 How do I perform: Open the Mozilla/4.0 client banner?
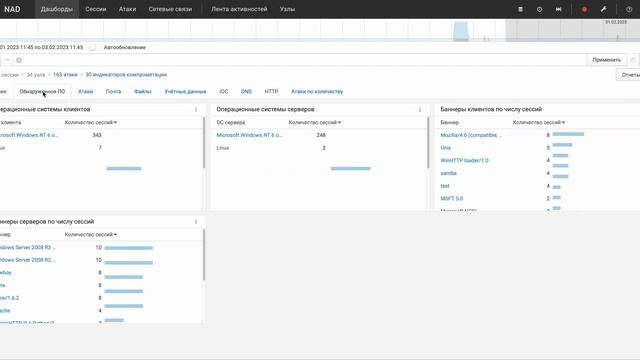tap(471, 135)
